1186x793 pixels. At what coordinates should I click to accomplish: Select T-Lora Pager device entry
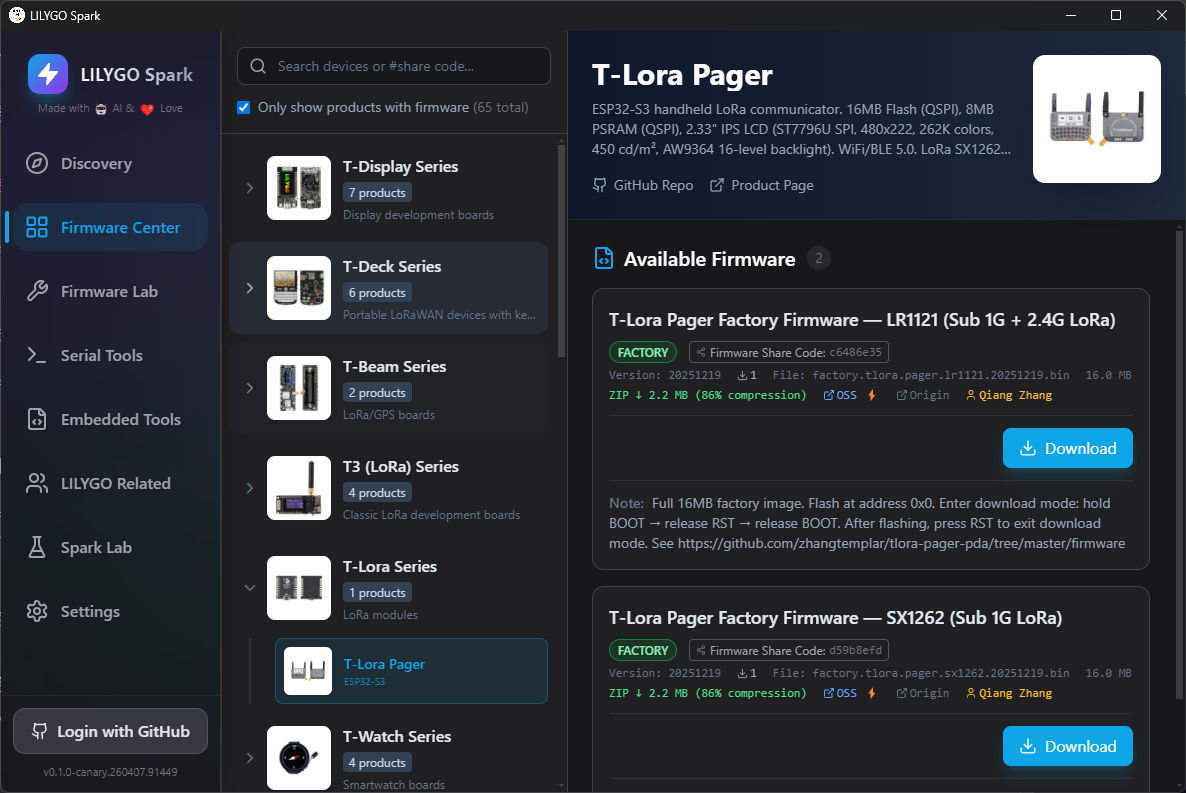pyautogui.click(x=411, y=670)
